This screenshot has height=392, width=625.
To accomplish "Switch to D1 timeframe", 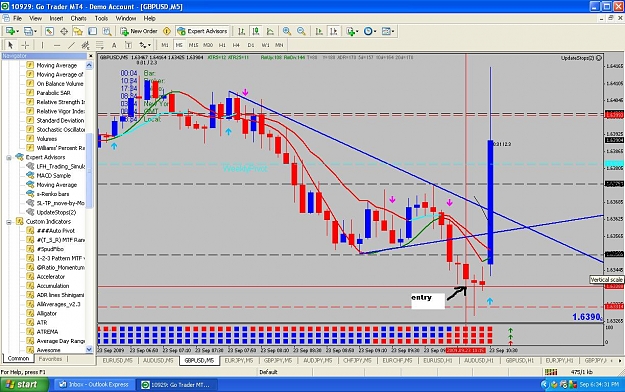I will point(250,45).
